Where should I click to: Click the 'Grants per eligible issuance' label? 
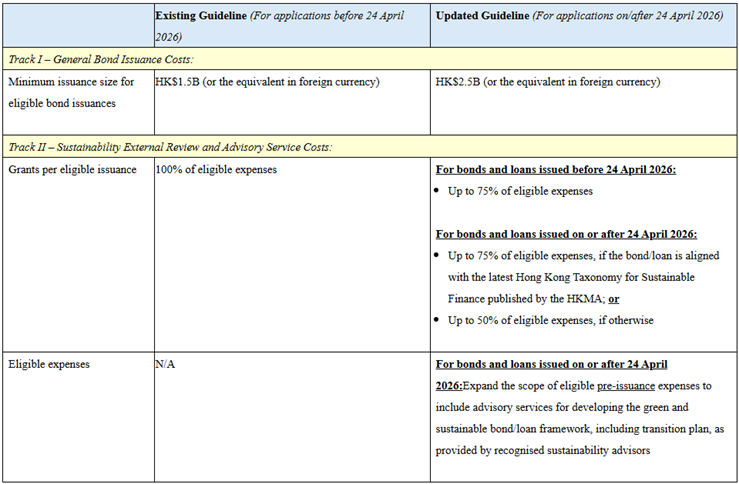tap(70, 169)
